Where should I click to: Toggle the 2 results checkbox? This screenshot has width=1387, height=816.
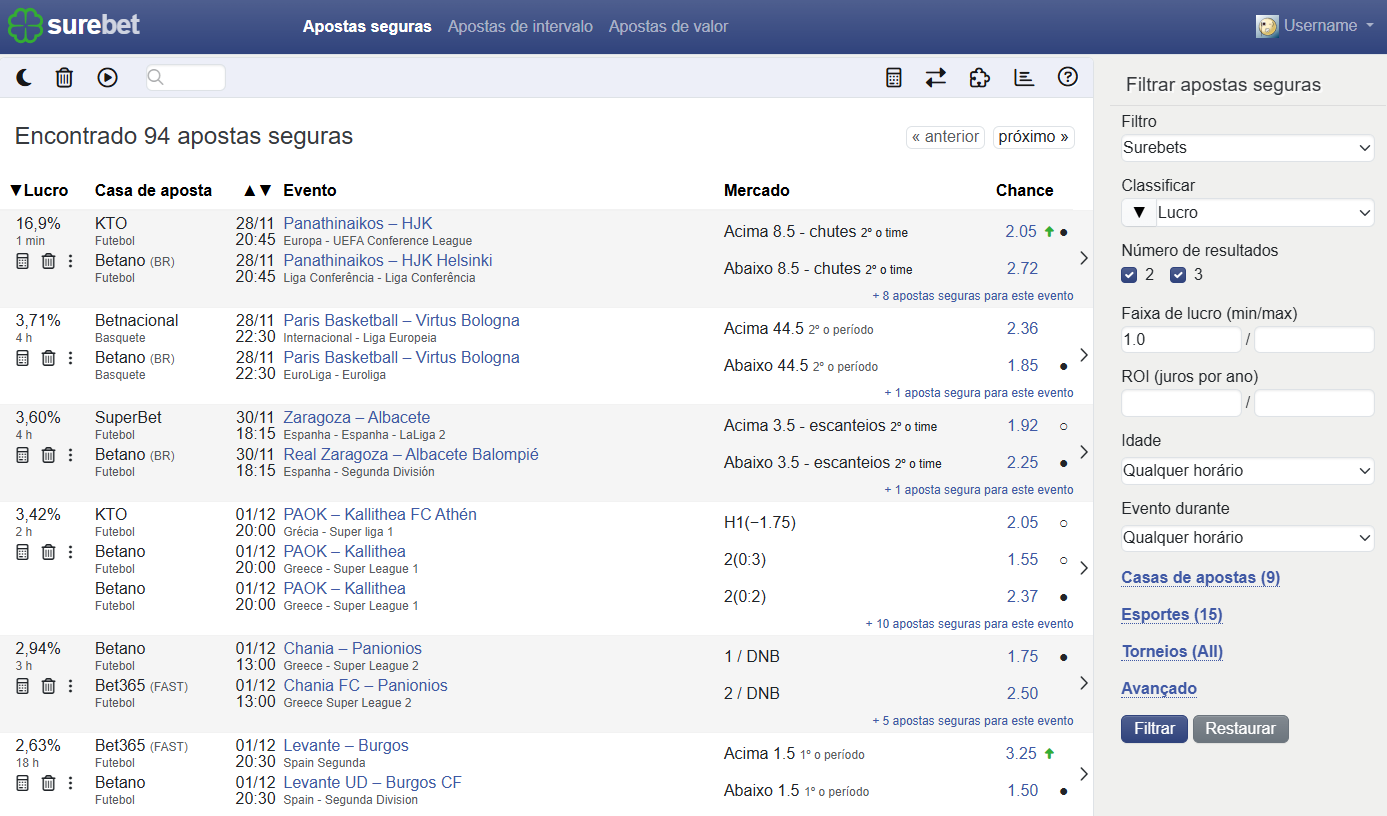1129,275
